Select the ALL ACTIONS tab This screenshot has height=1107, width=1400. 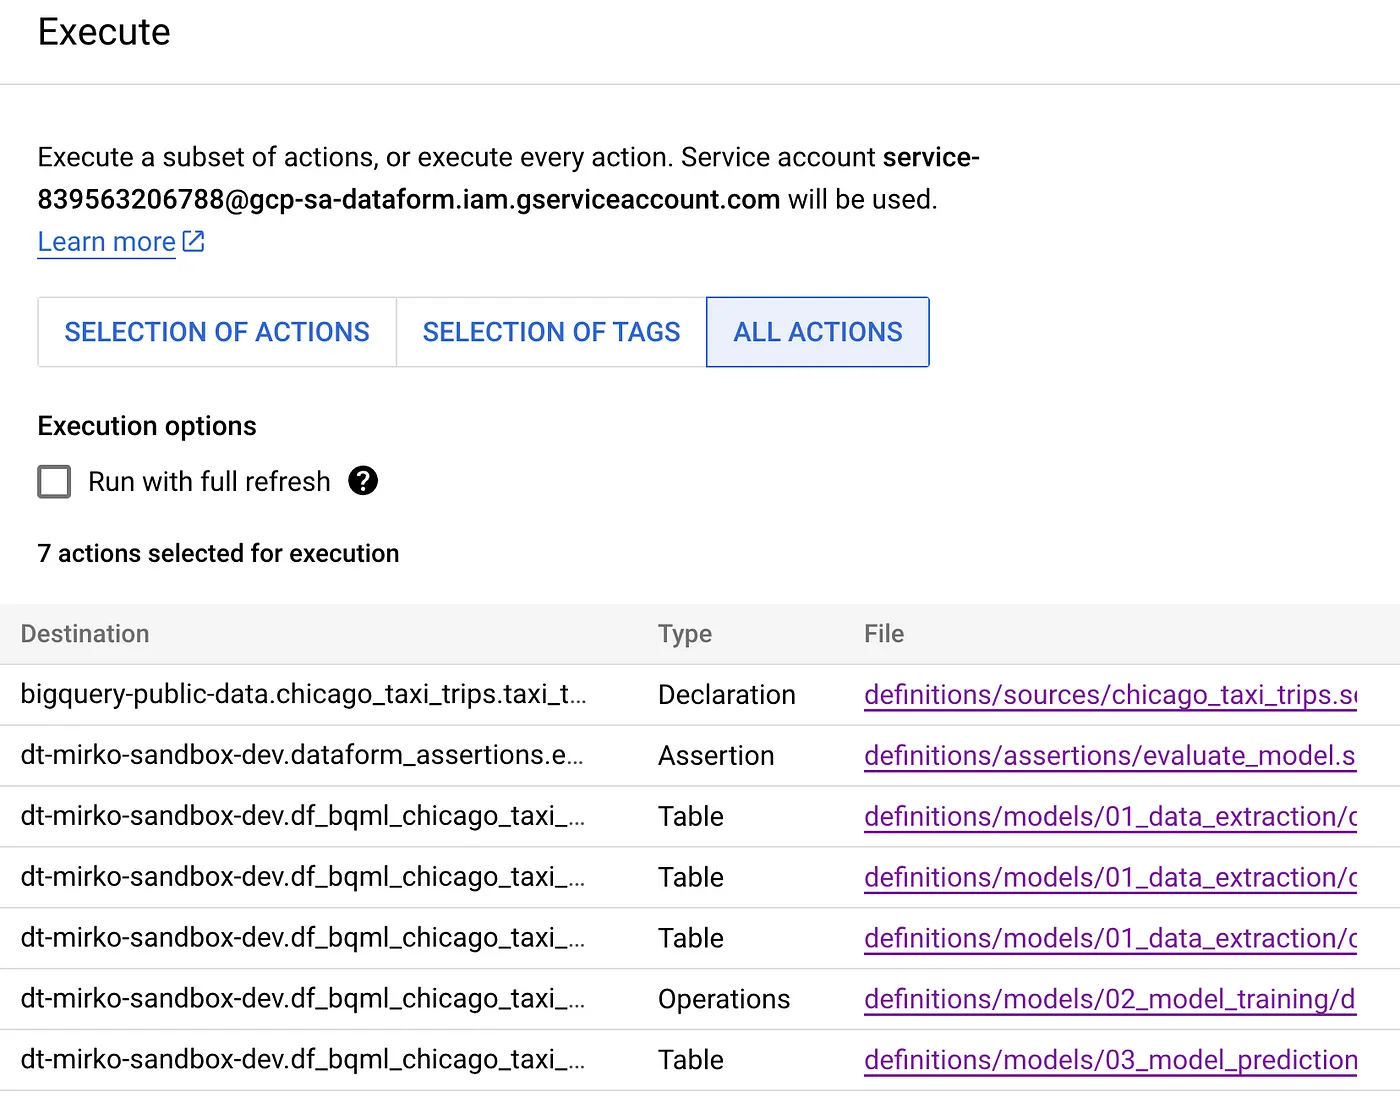point(817,331)
